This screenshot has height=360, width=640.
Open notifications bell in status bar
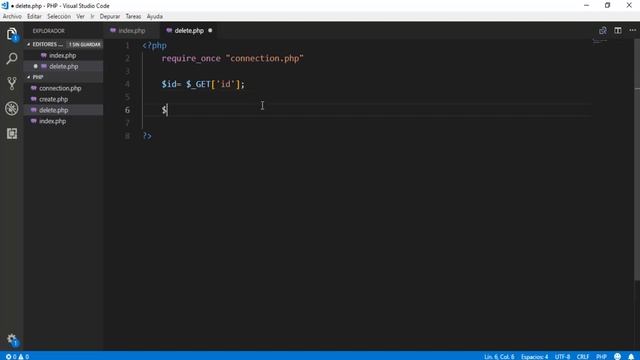(x=631, y=357)
